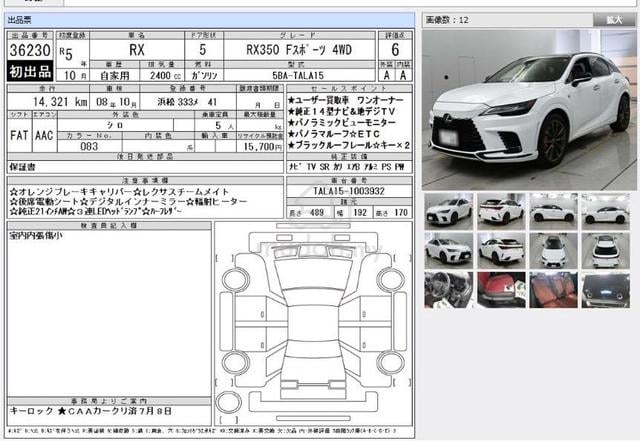This screenshot has height=441, width=640.
Task: Select thumbnail of front view with grille facing right
Action: click(x=449, y=251)
